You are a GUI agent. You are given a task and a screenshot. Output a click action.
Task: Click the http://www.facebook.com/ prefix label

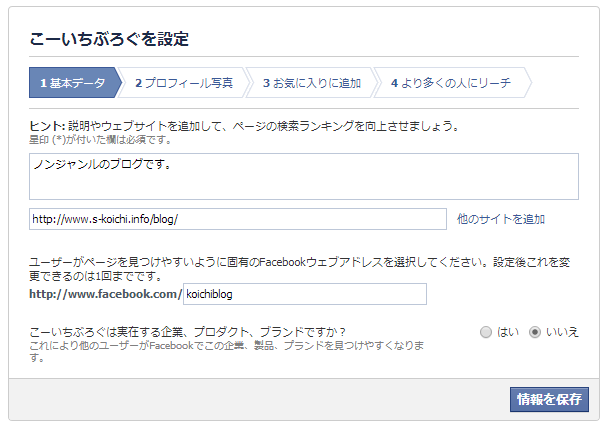[106, 294]
